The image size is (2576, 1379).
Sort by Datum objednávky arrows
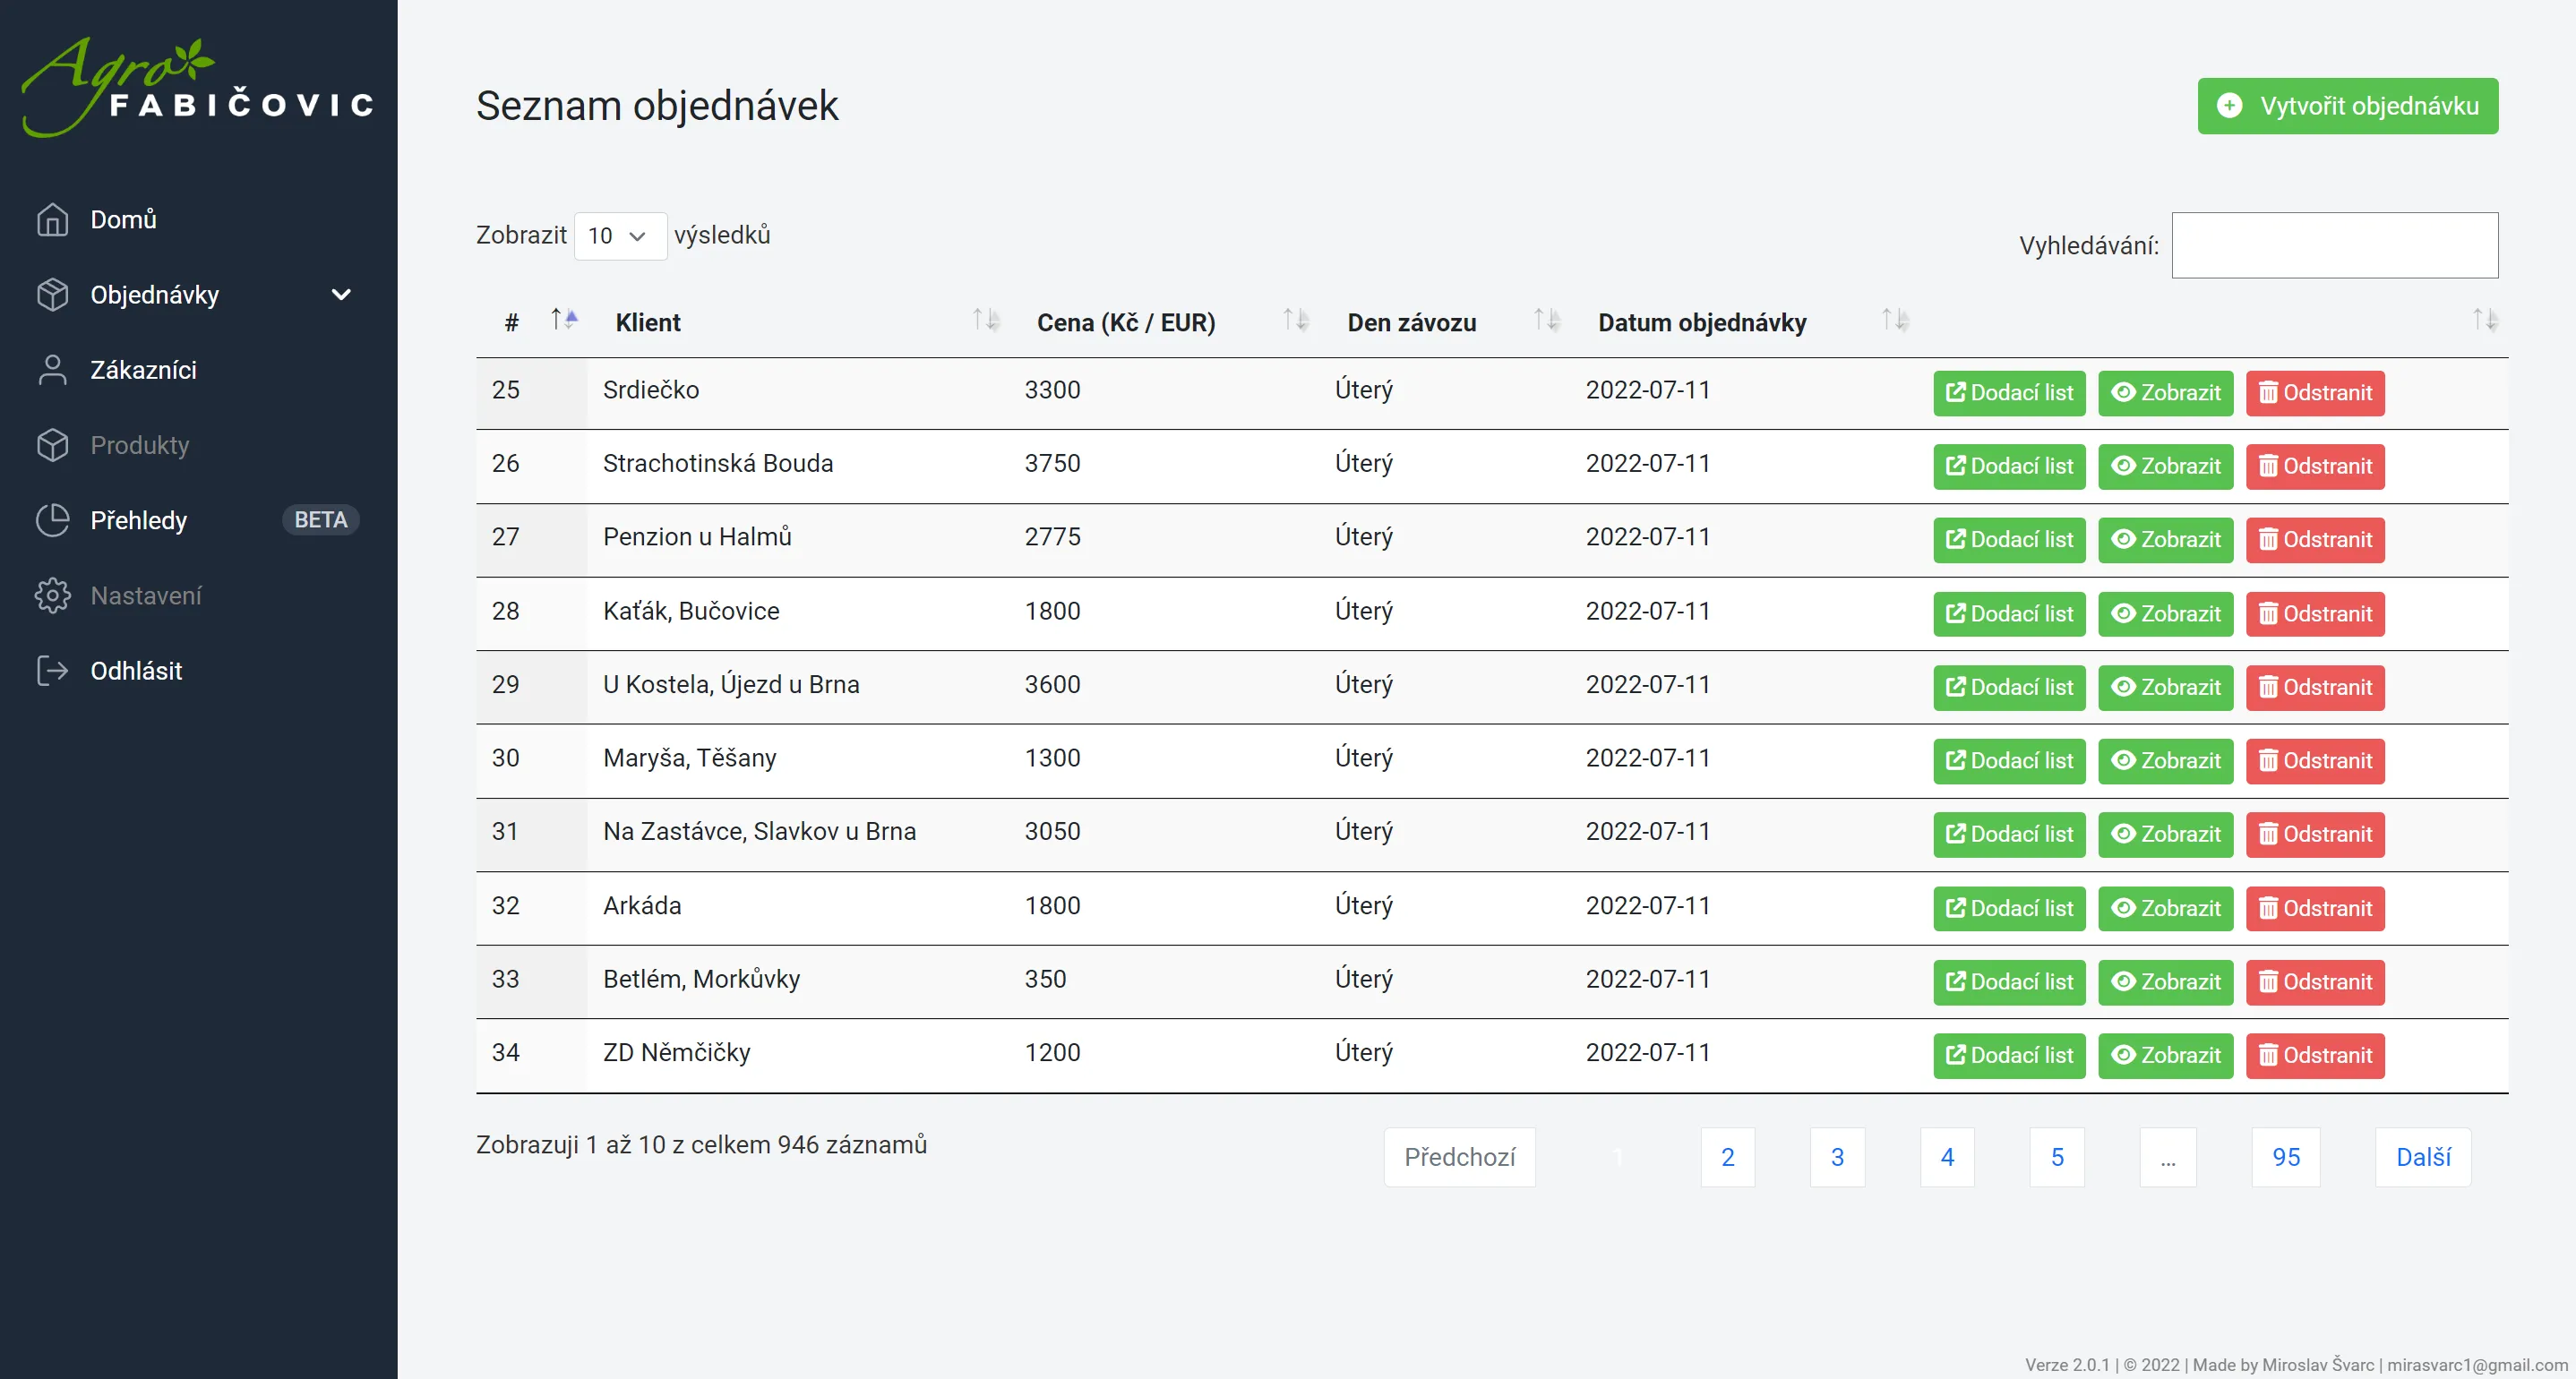(1895, 320)
